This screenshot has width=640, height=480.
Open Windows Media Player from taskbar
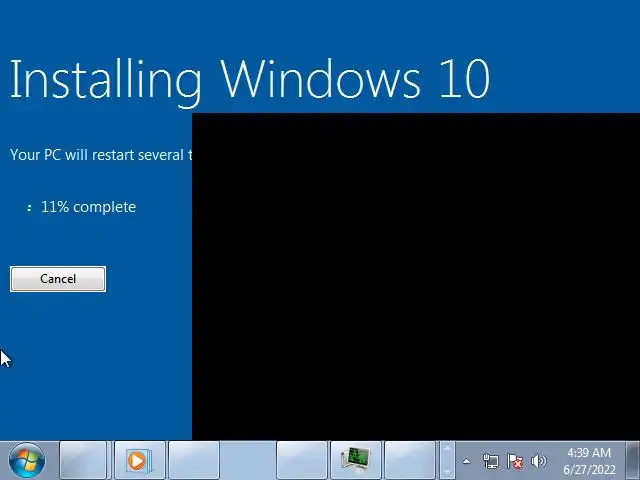click(140, 461)
